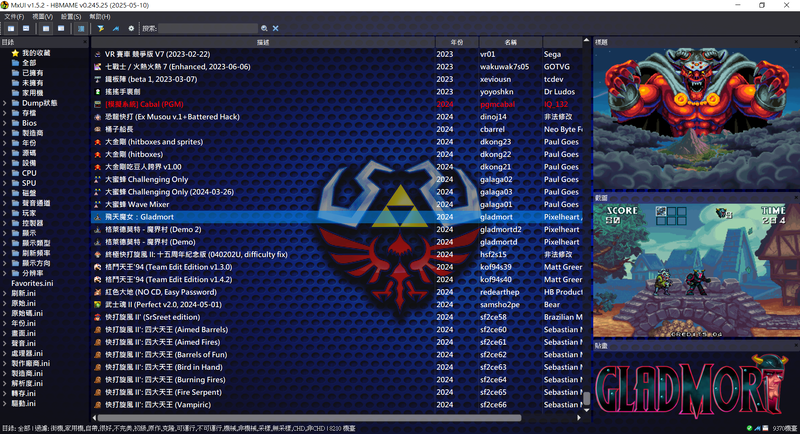Viewport: 800px width, 434px height.
Task: Click the 紅色大地 (NO CD) game icon
Action: 97,292
